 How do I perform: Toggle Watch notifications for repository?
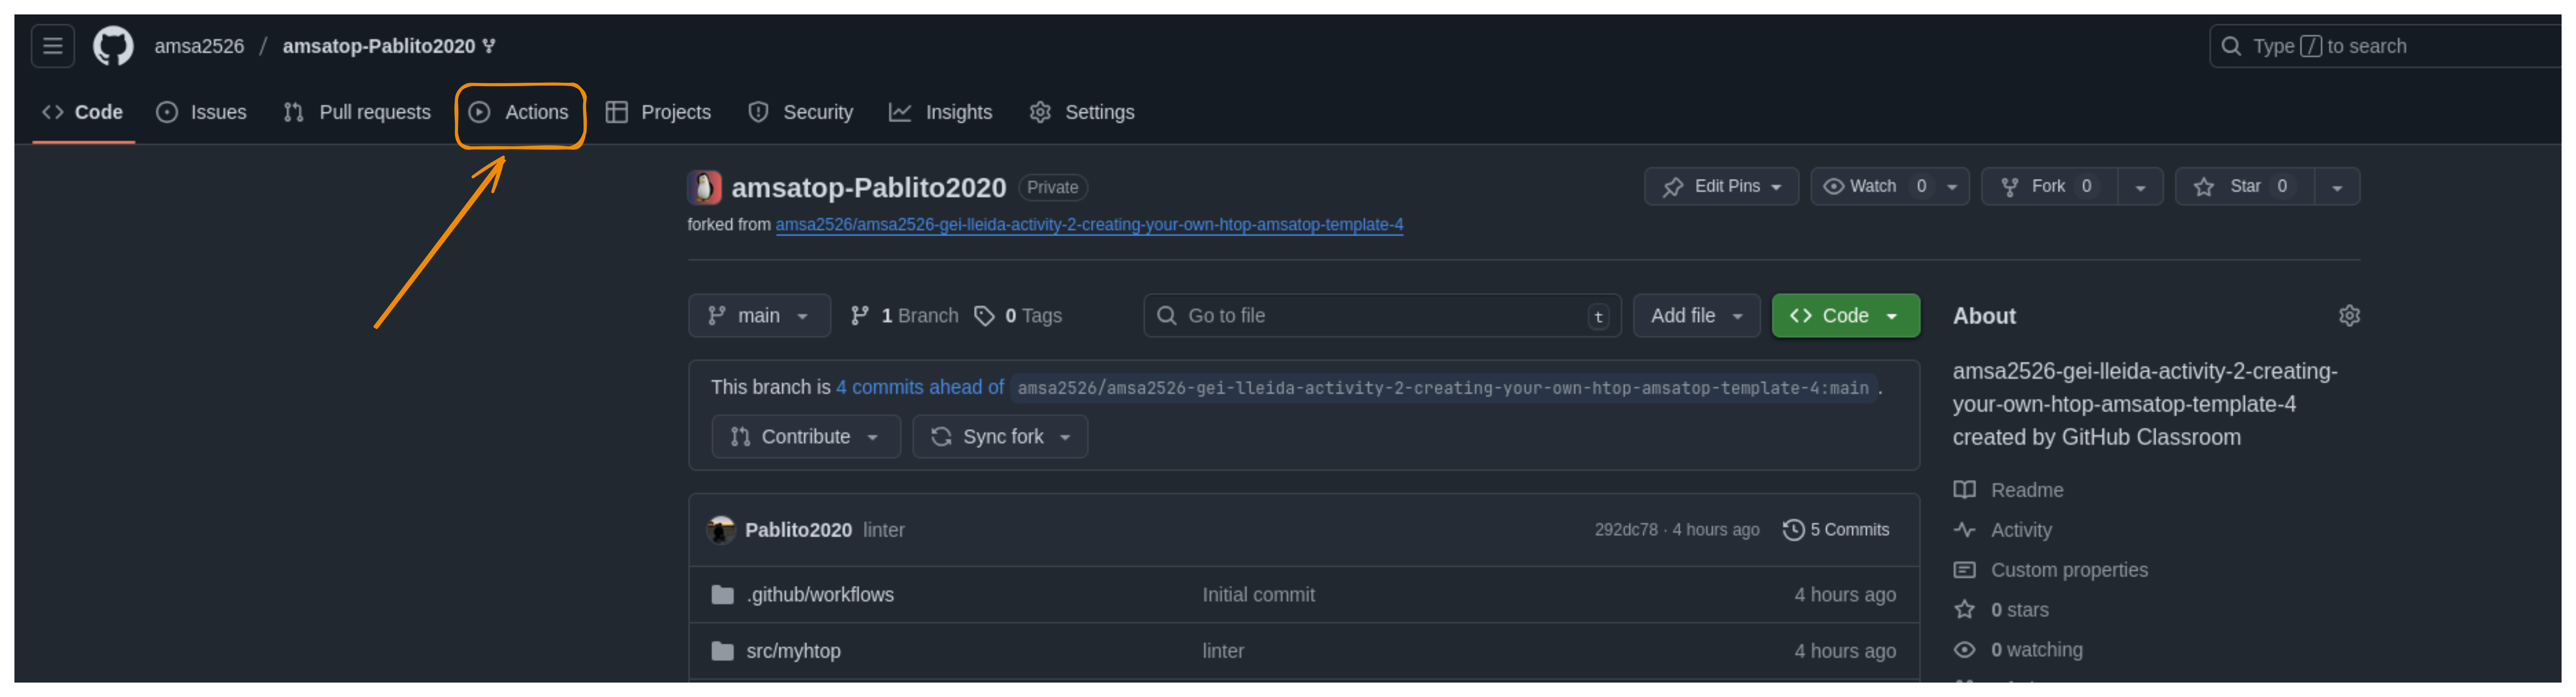pyautogui.click(x=1871, y=187)
